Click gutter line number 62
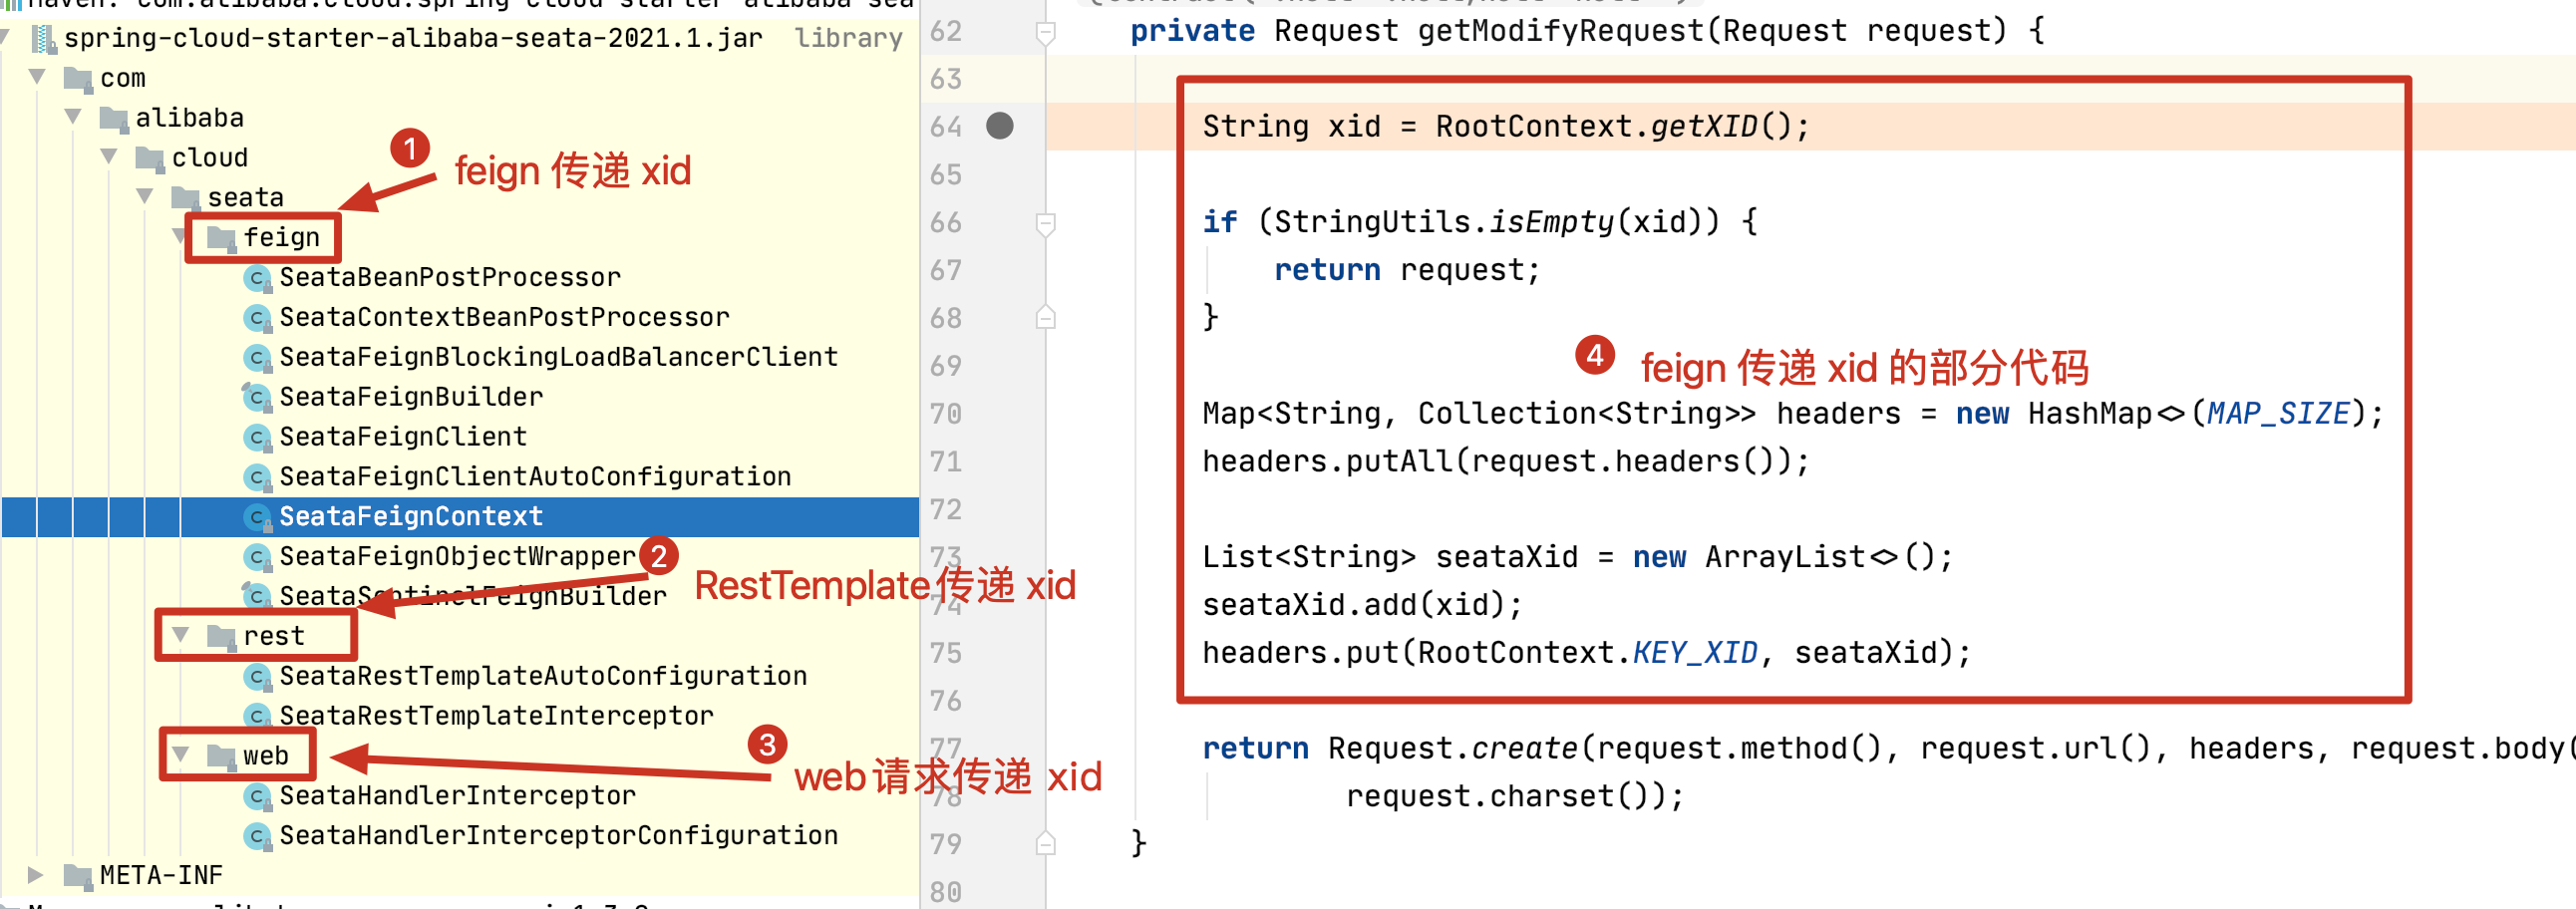 (946, 32)
